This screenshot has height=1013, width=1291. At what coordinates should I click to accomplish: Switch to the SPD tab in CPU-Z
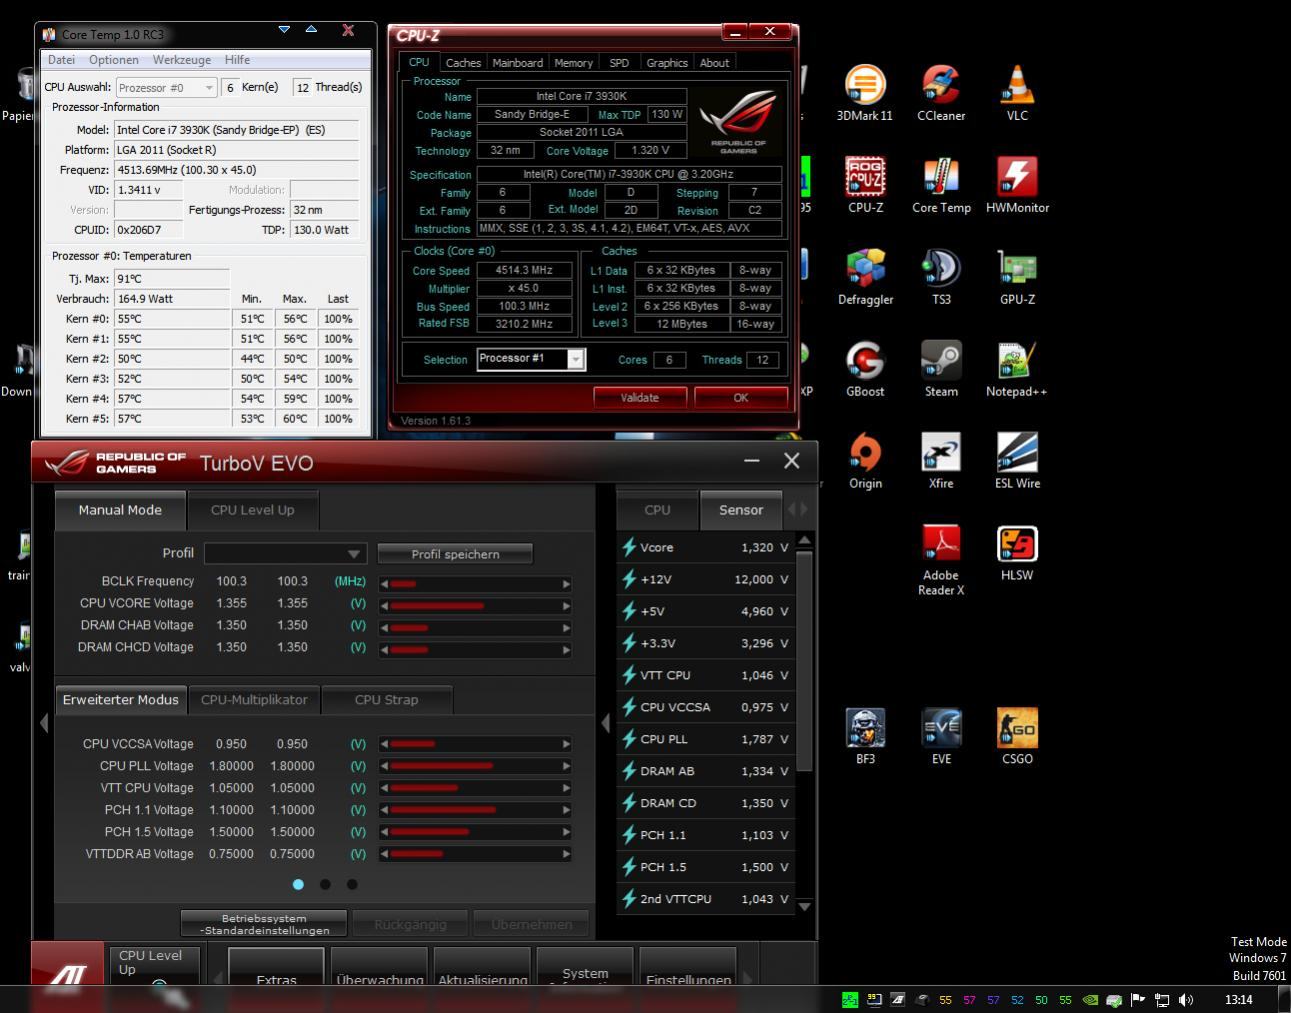pyautogui.click(x=619, y=63)
